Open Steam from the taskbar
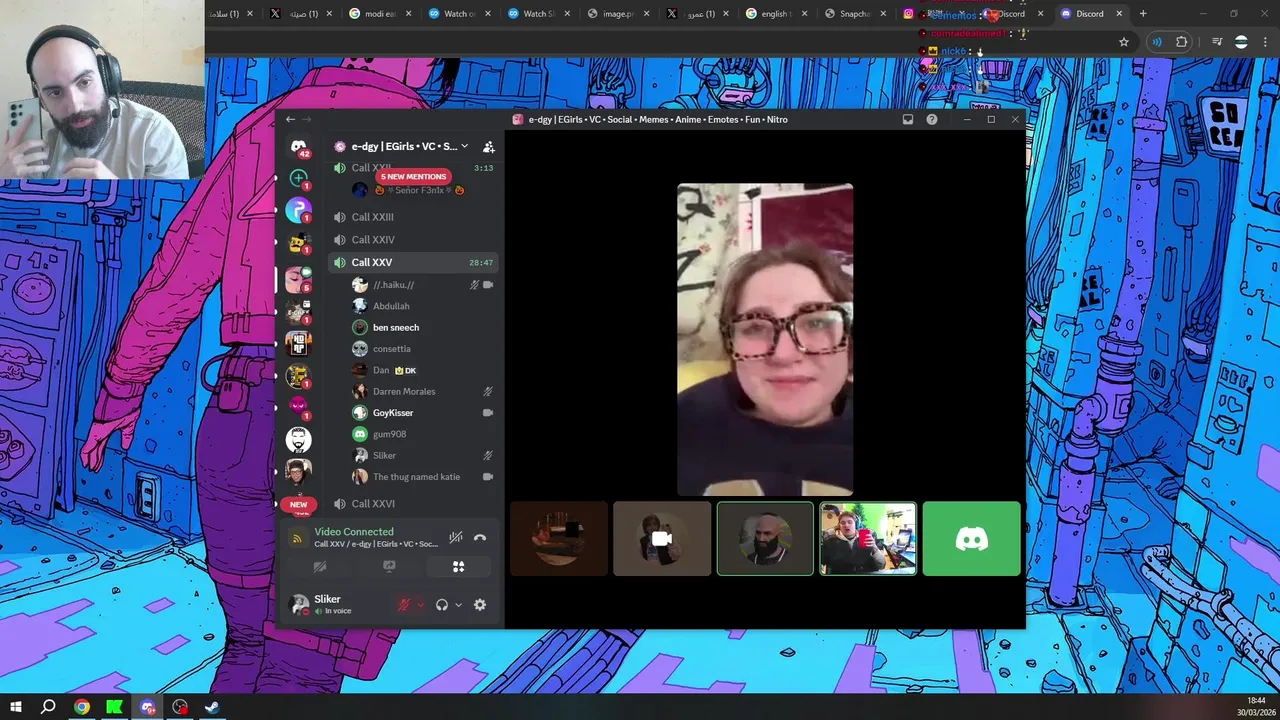Viewport: 1280px width, 720px height. [212, 707]
